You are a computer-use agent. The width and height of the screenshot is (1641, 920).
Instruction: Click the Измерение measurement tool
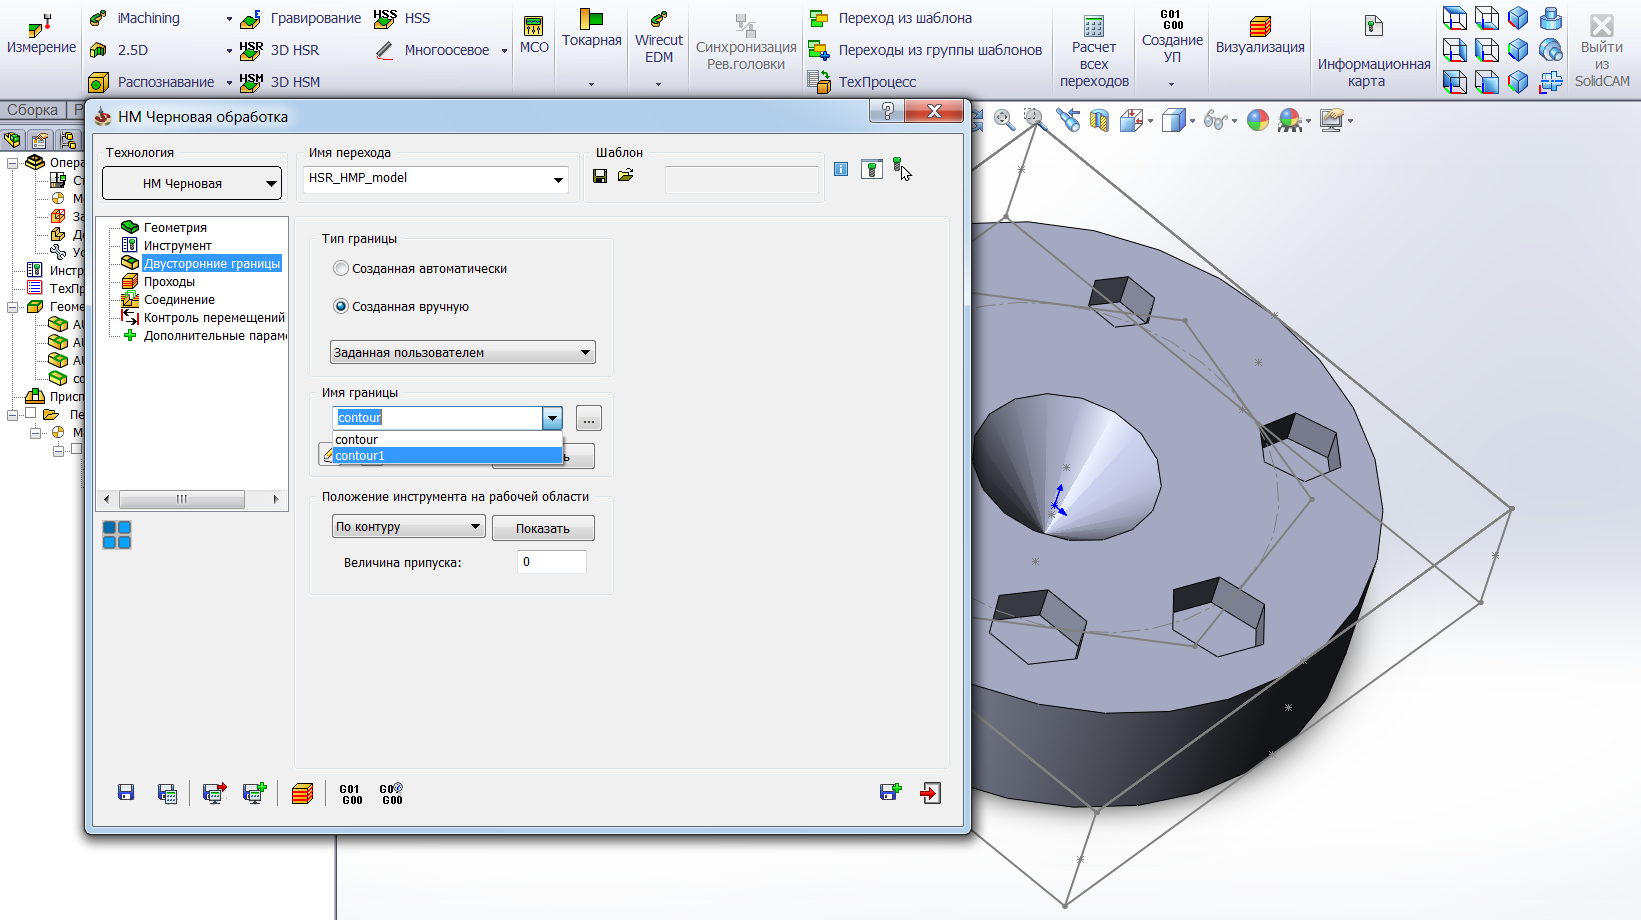tap(41, 35)
